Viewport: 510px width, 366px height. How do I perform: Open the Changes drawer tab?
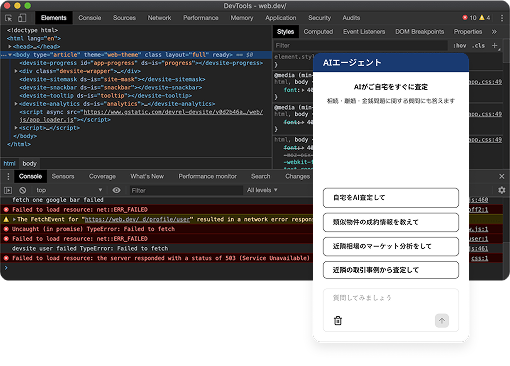click(x=297, y=176)
